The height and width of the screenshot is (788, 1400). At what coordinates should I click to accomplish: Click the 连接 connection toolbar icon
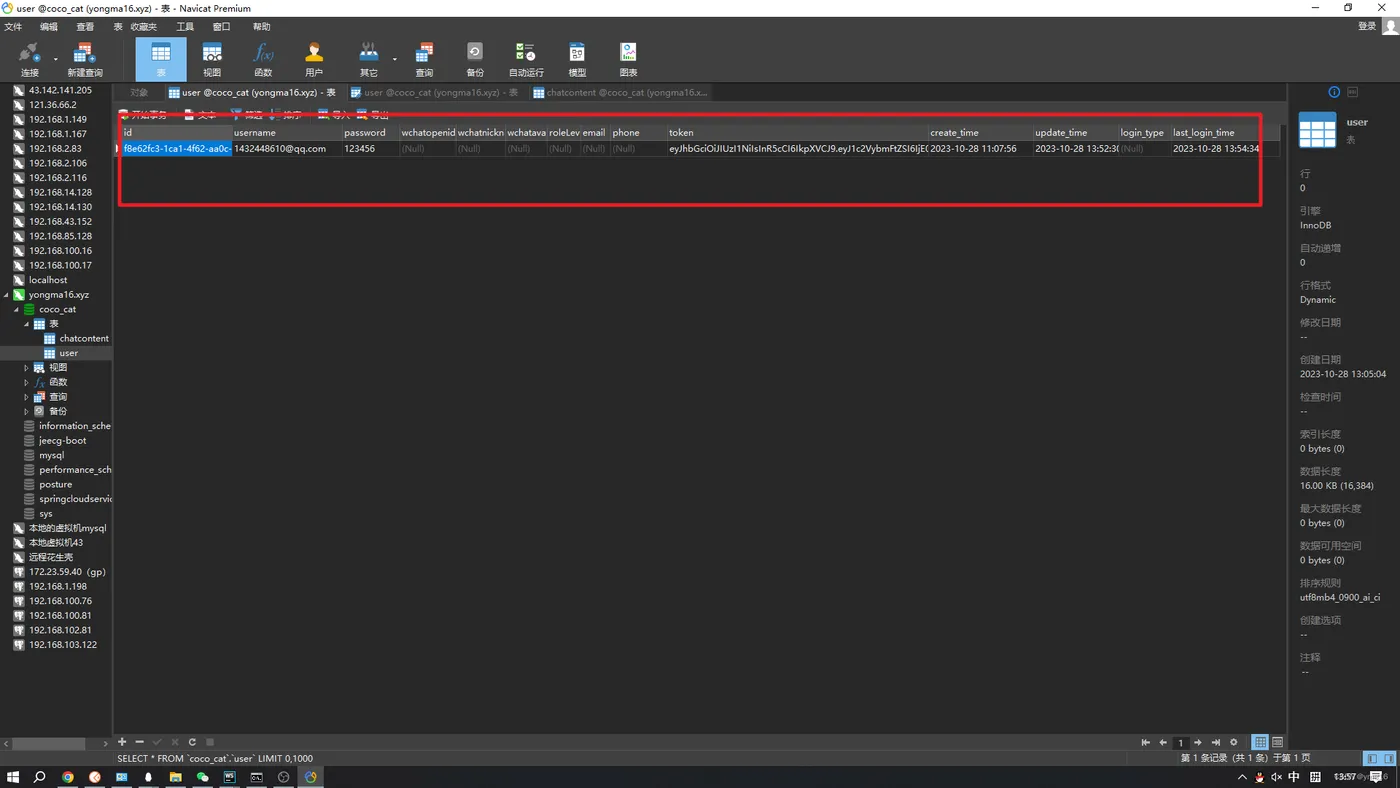[x=30, y=59]
